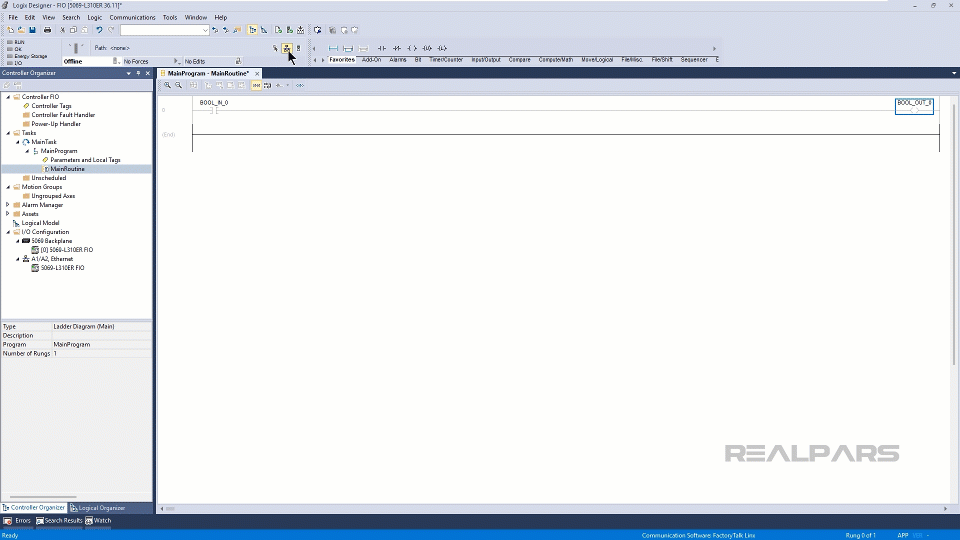960x540 pixels.
Task: Click the Print icon
Action: point(47,30)
